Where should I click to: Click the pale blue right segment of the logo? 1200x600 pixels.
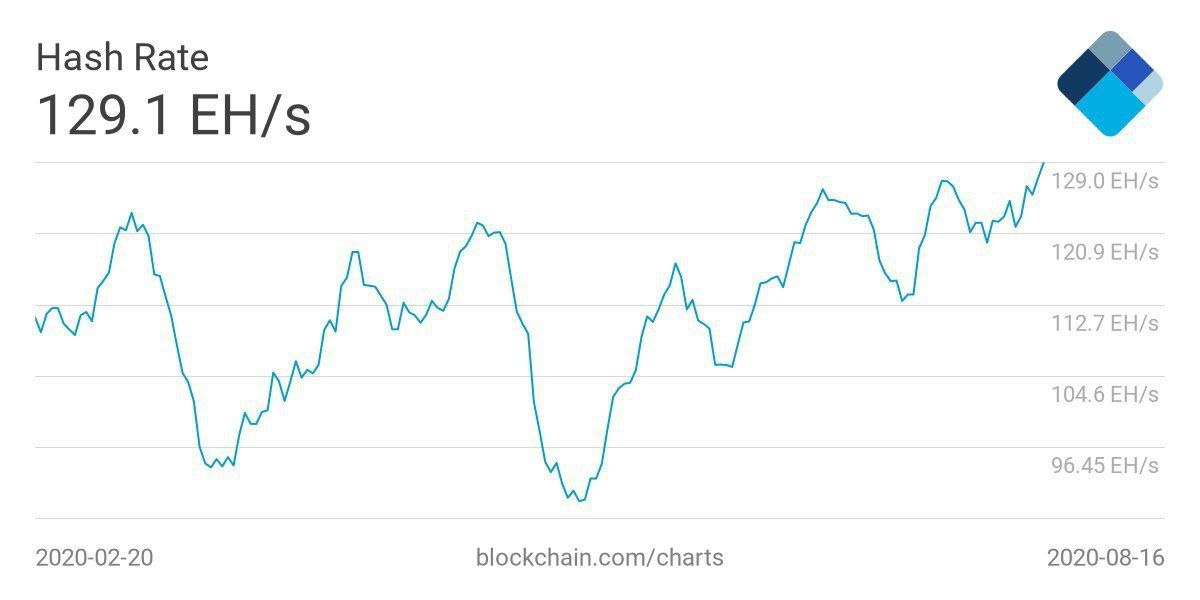(x=1150, y=88)
